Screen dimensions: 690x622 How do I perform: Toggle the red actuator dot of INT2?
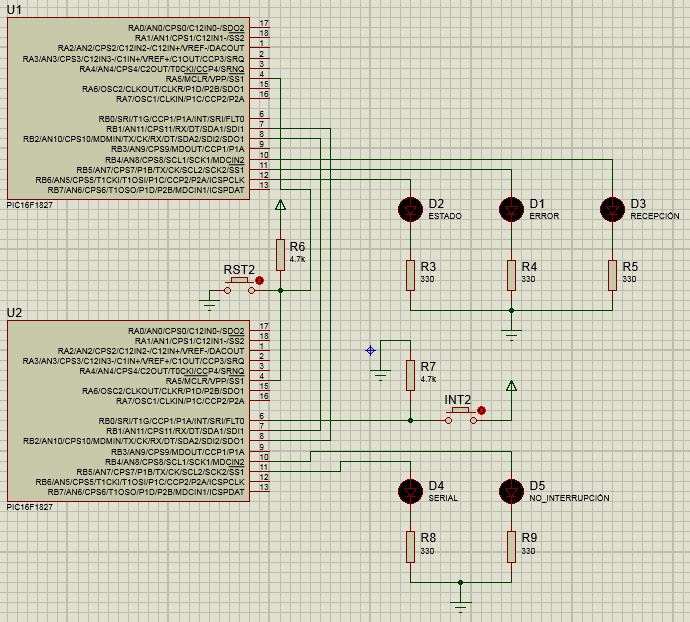pos(481,410)
